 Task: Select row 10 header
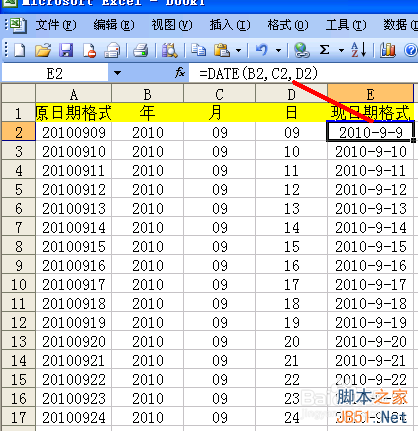[x=19, y=284]
